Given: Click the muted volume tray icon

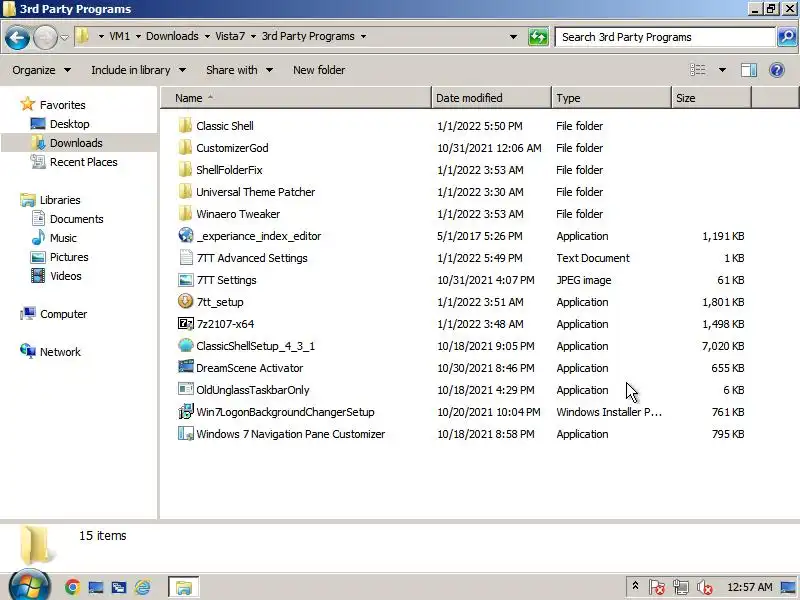Looking at the screenshot, I should pos(705,587).
